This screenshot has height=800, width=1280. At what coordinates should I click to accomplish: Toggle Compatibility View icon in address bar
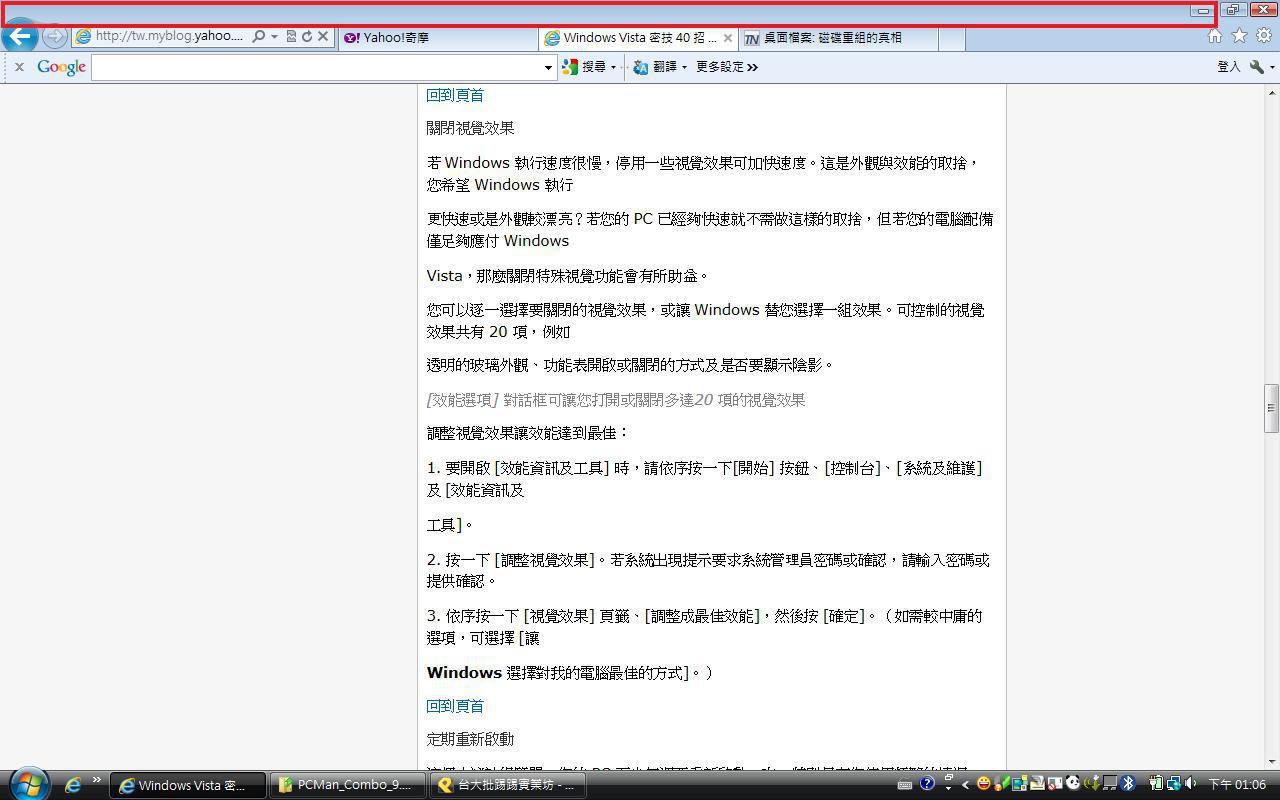point(291,37)
